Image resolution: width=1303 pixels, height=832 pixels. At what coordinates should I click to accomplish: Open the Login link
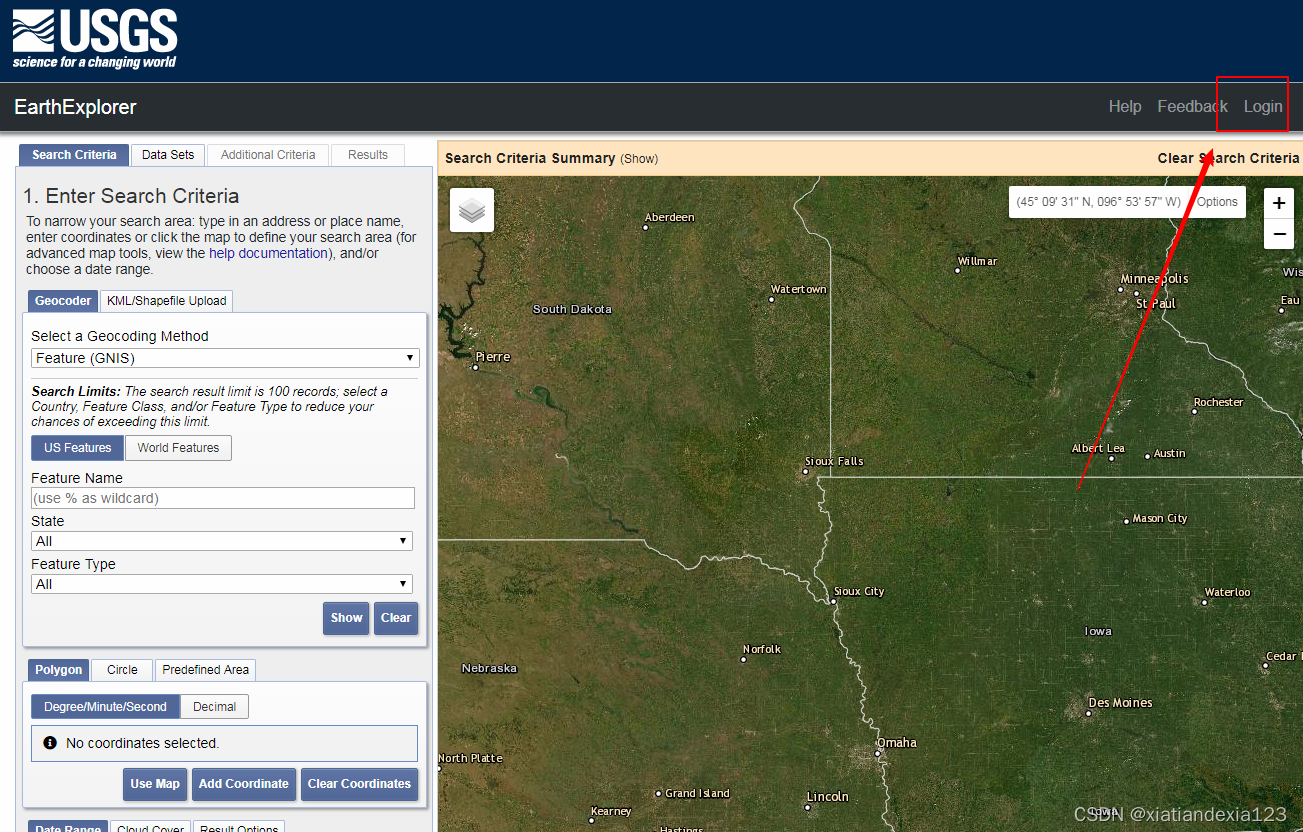point(1263,107)
